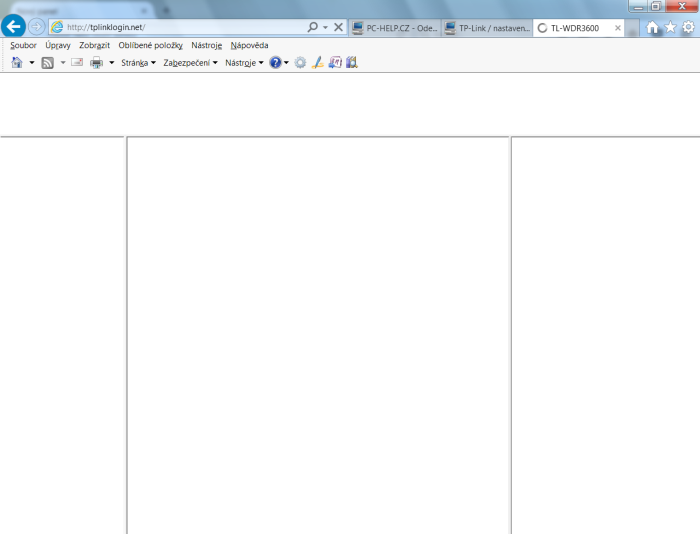Click the last command bar icon with magnifier

[352, 63]
